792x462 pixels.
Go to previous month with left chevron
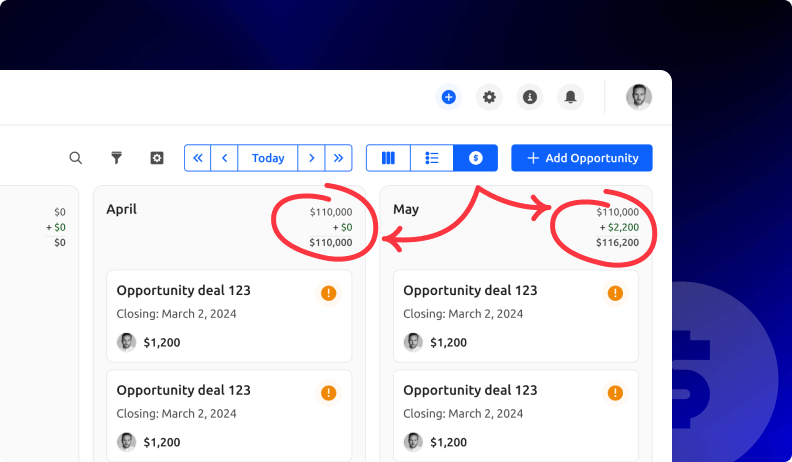225,158
